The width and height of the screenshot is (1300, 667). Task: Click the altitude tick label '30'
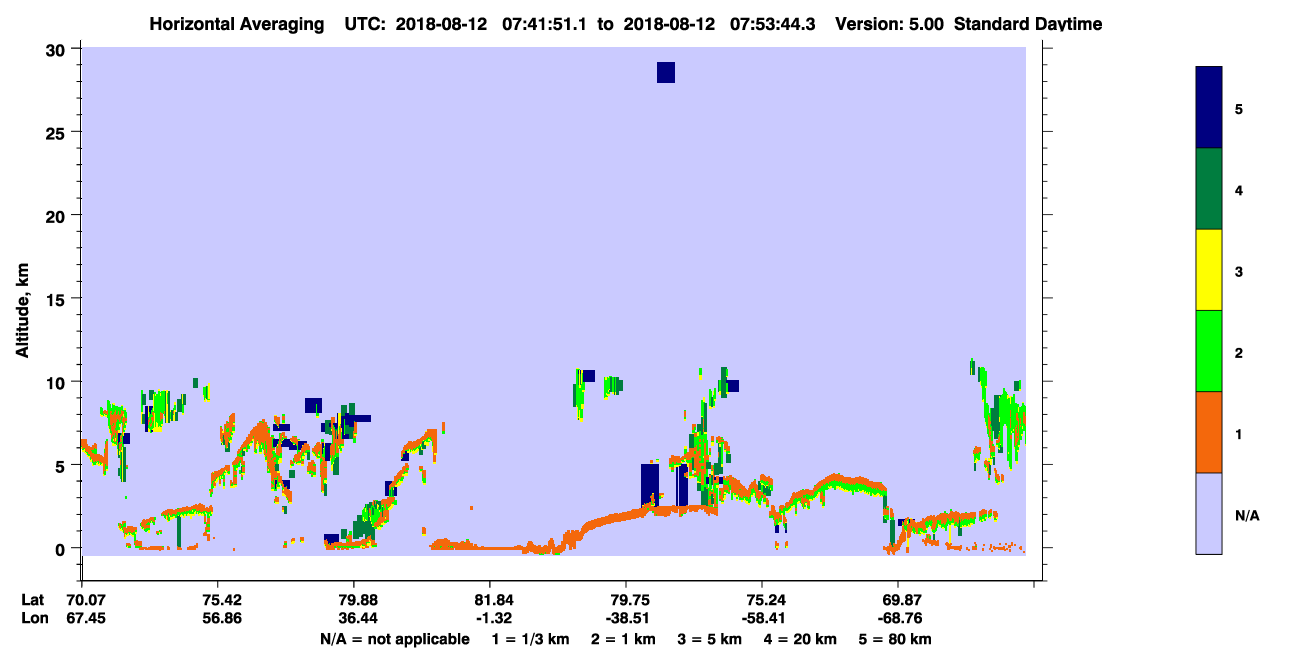[58, 49]
